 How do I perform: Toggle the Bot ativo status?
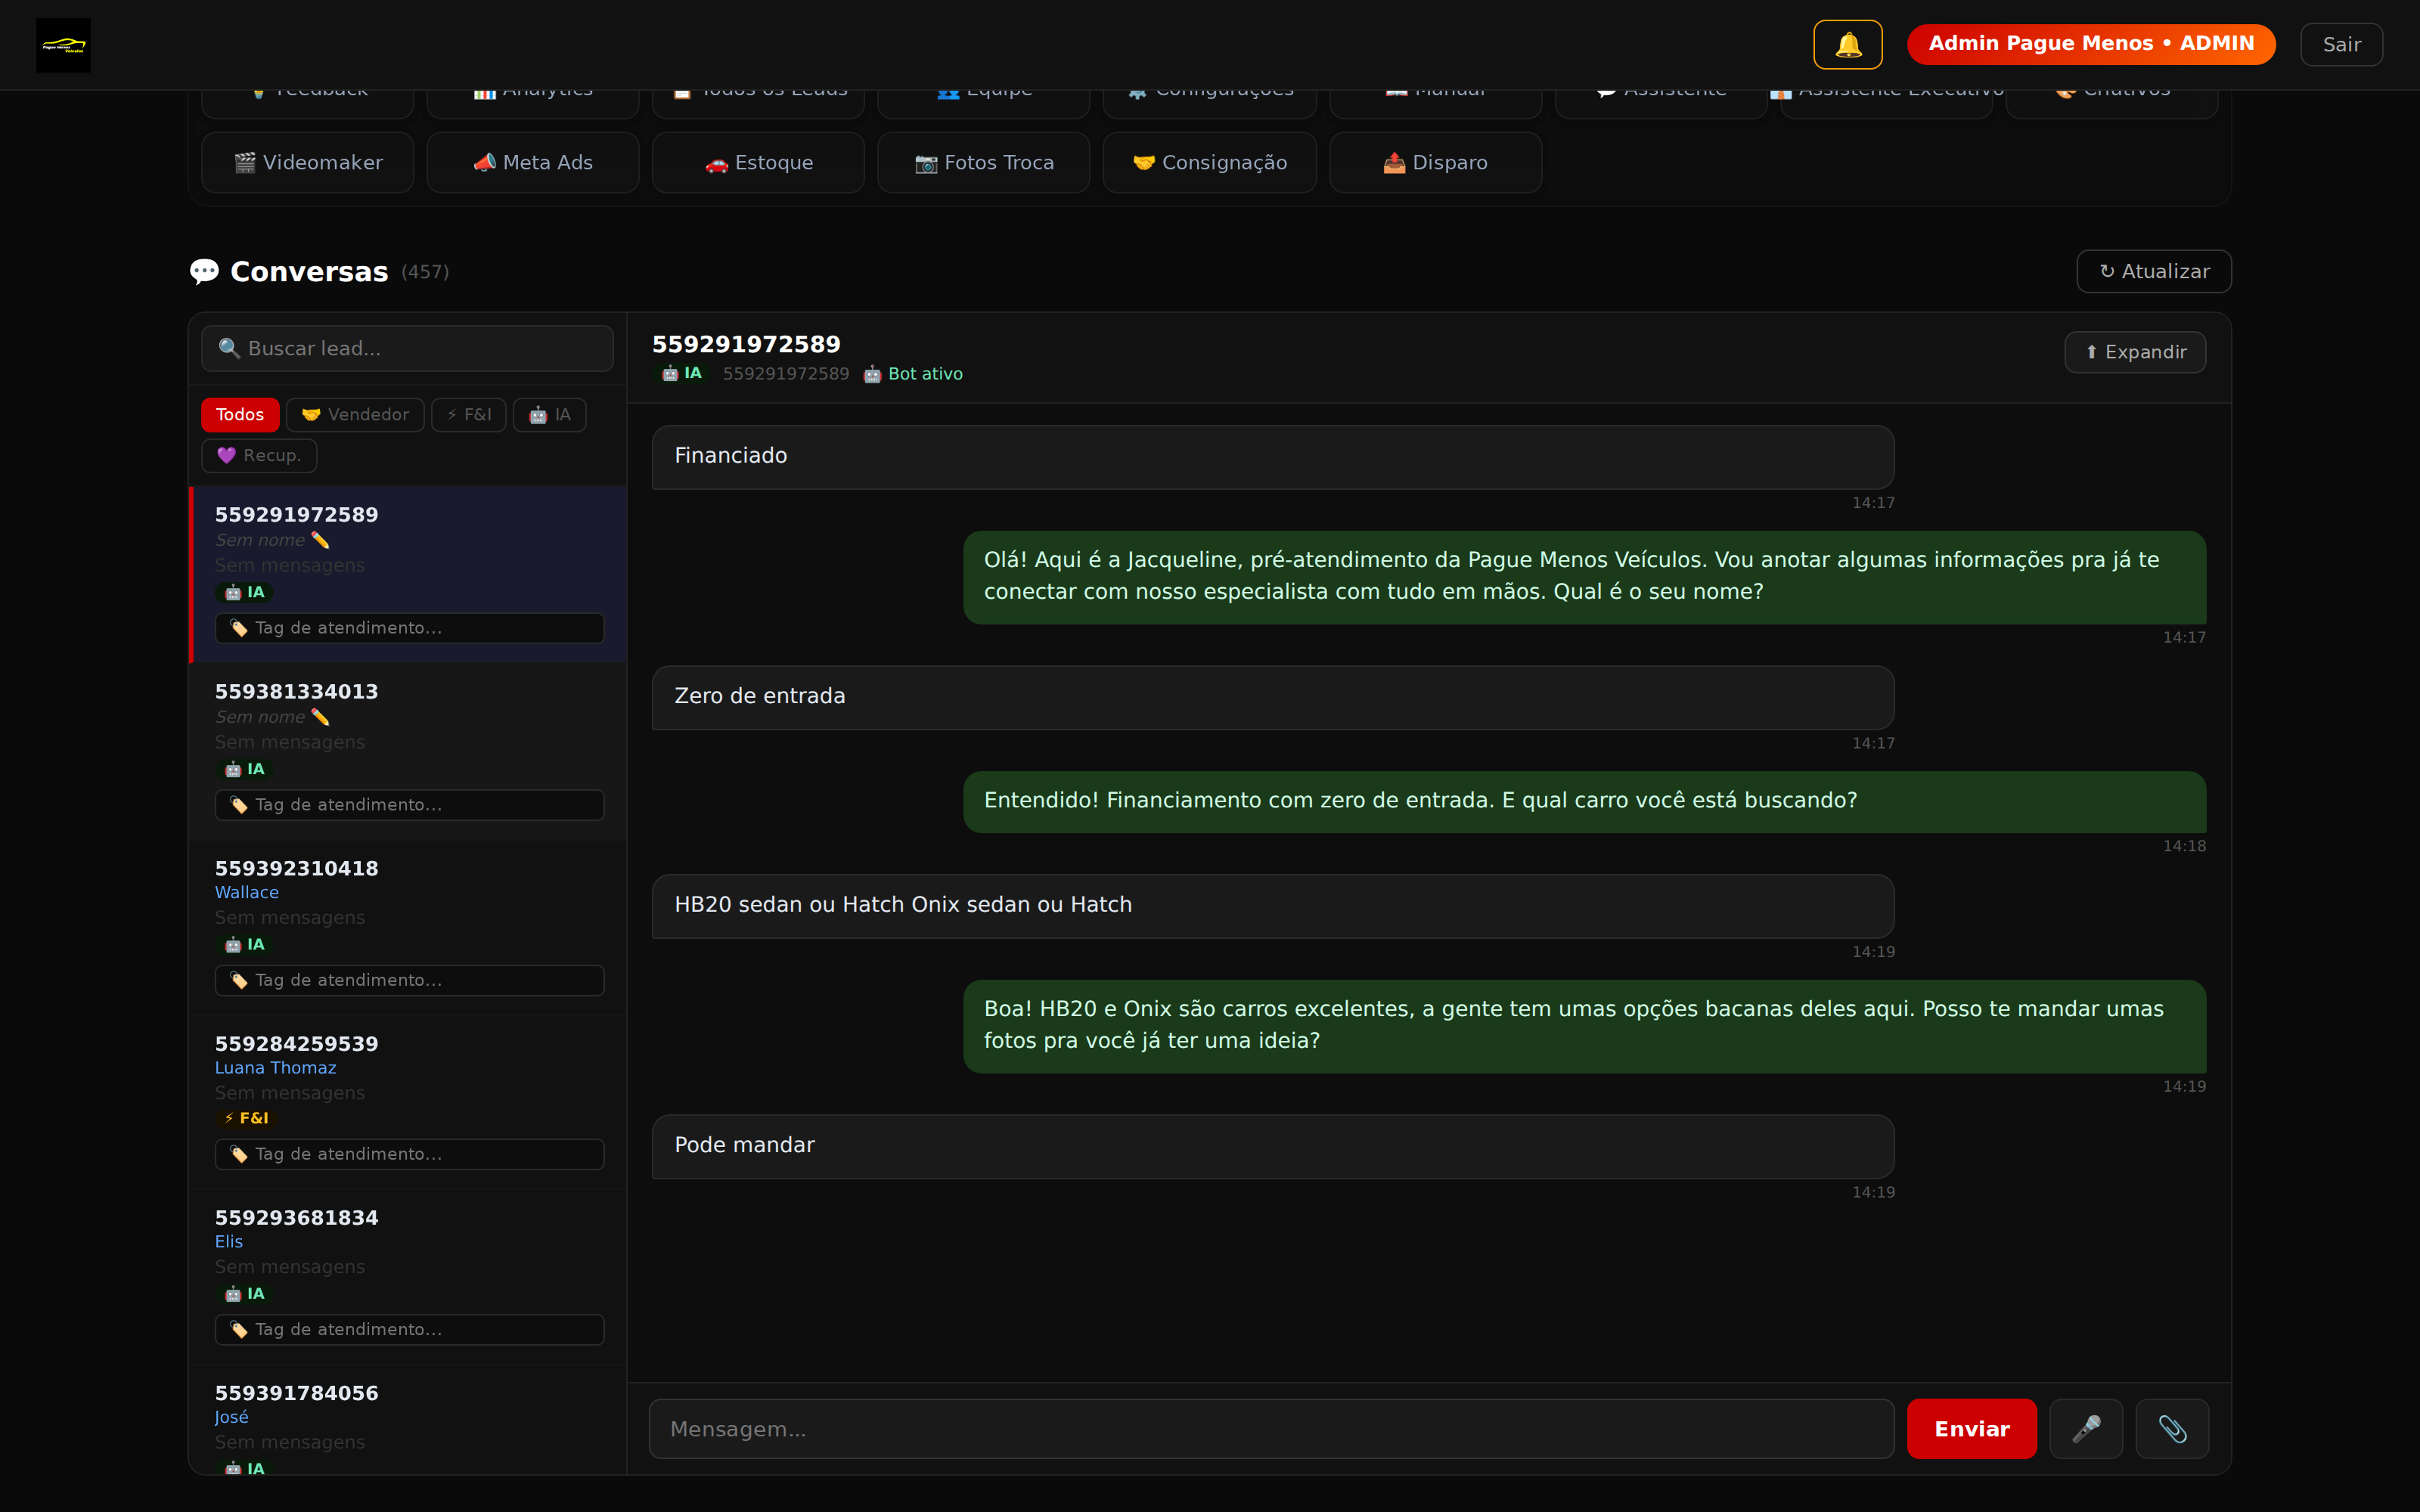[913, 374]
